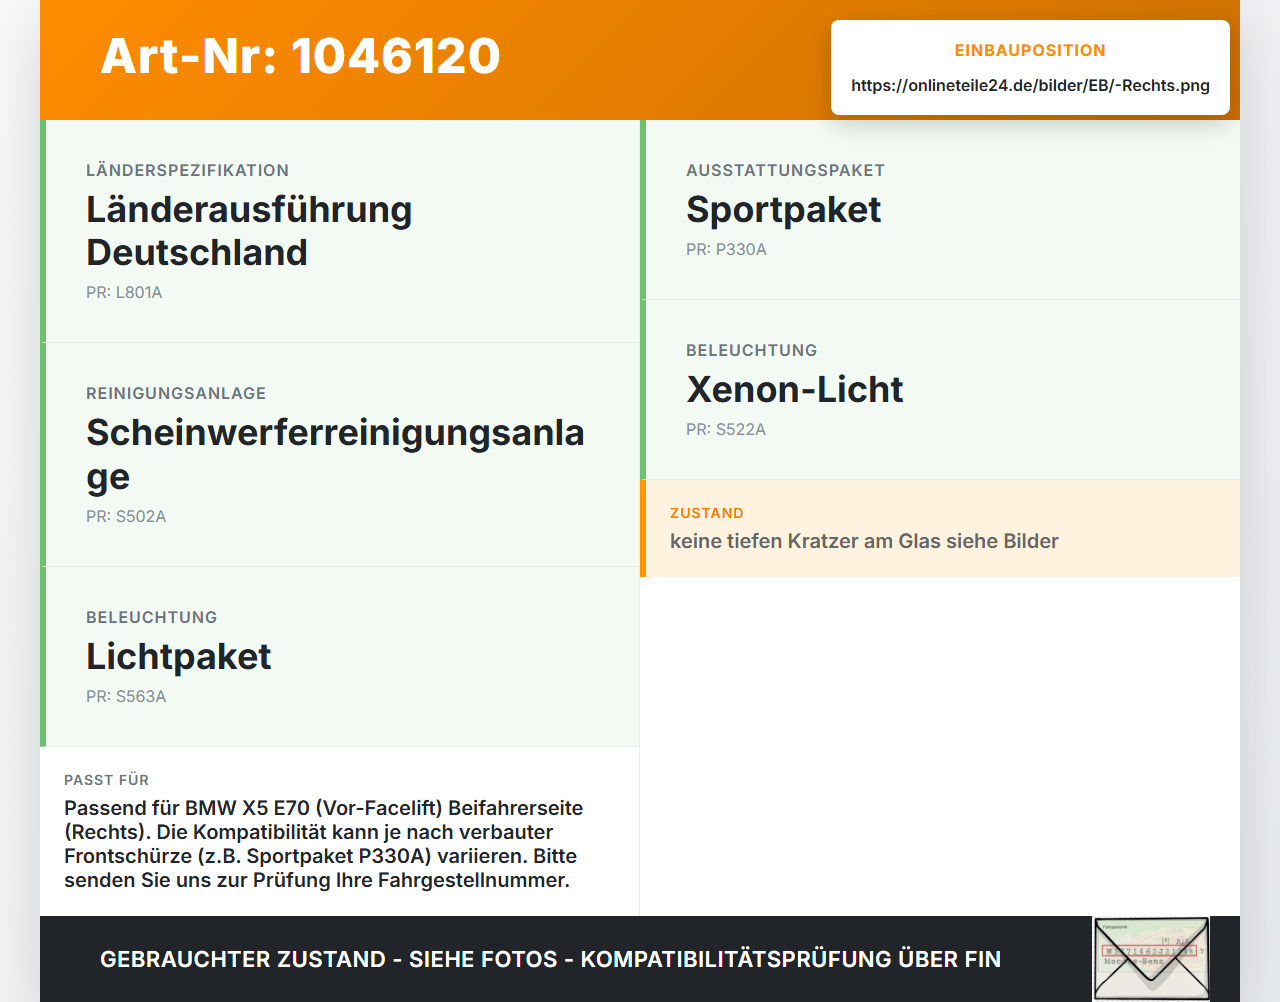The height and width of the screenshot is (1002, 1280).
Task: Click the LÄNDERSPEZIFIKATION category label
Action: click(x=187, y=171)
